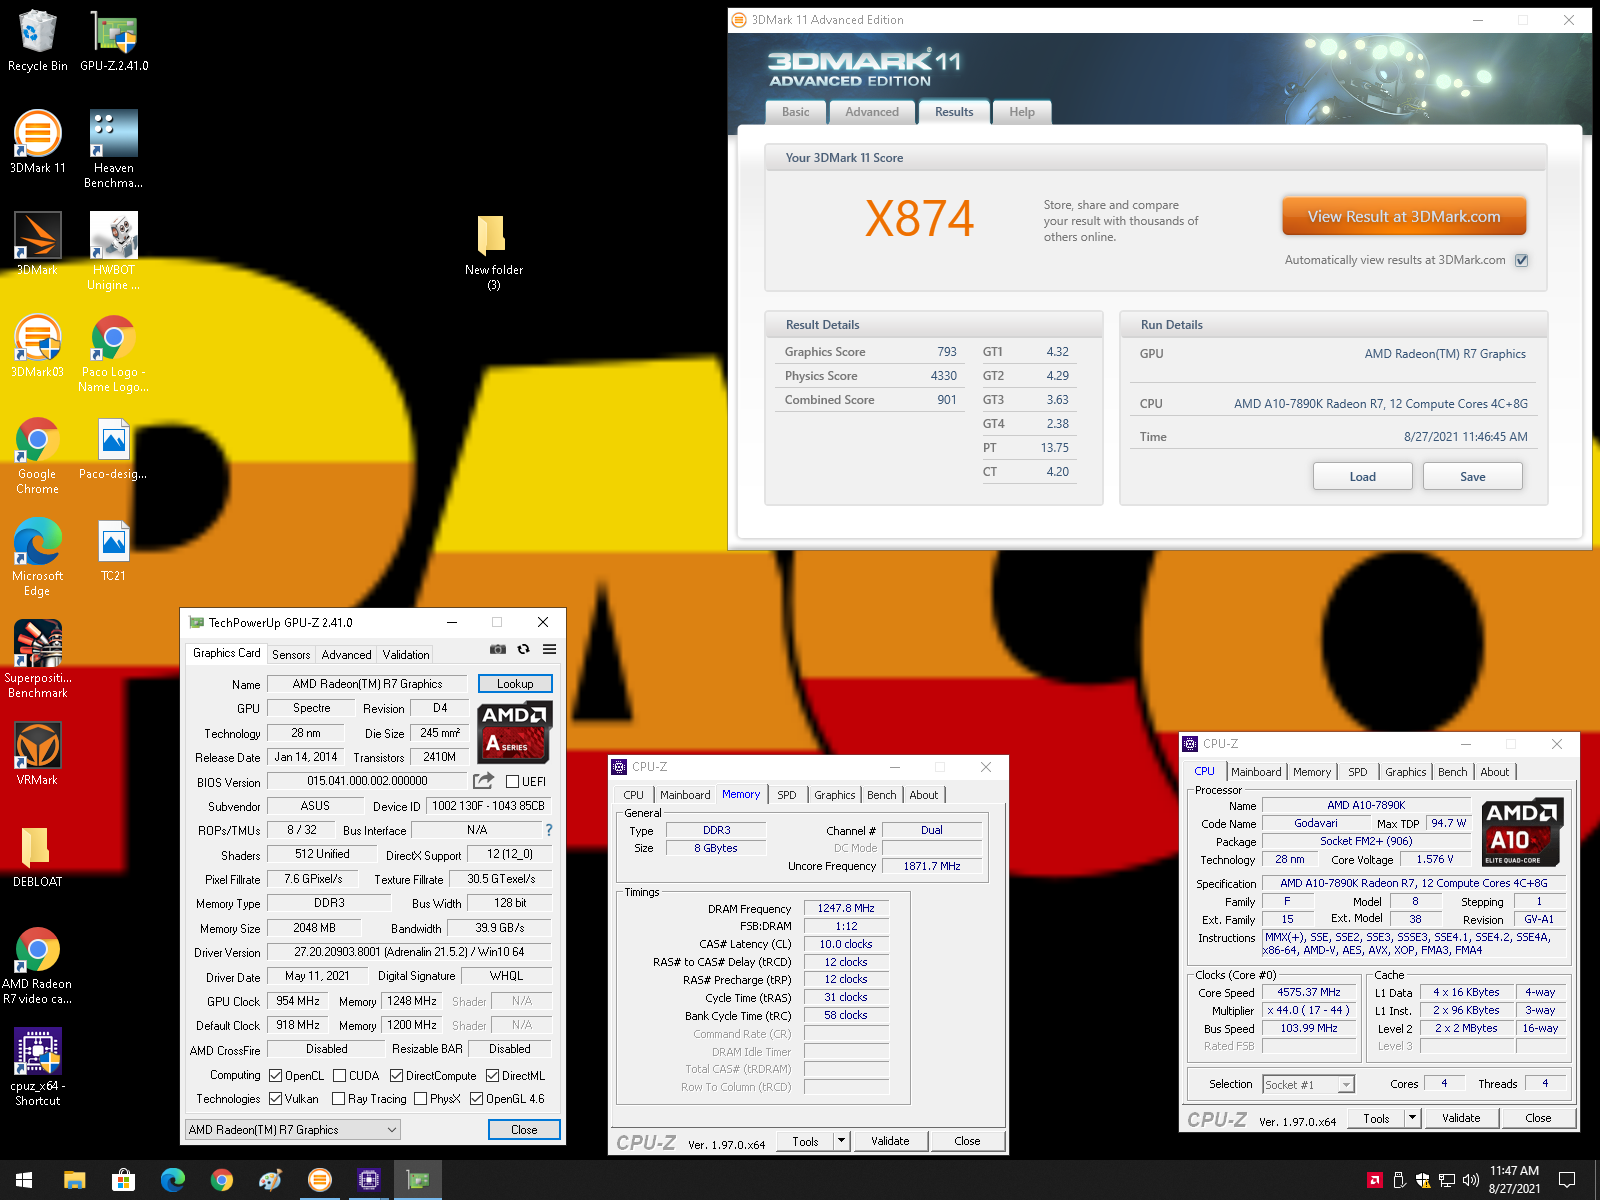Click Validate in the Memory CPU-Z window
The height and width of the screenshot is (1200, 1600).
tap(890, 1141)
